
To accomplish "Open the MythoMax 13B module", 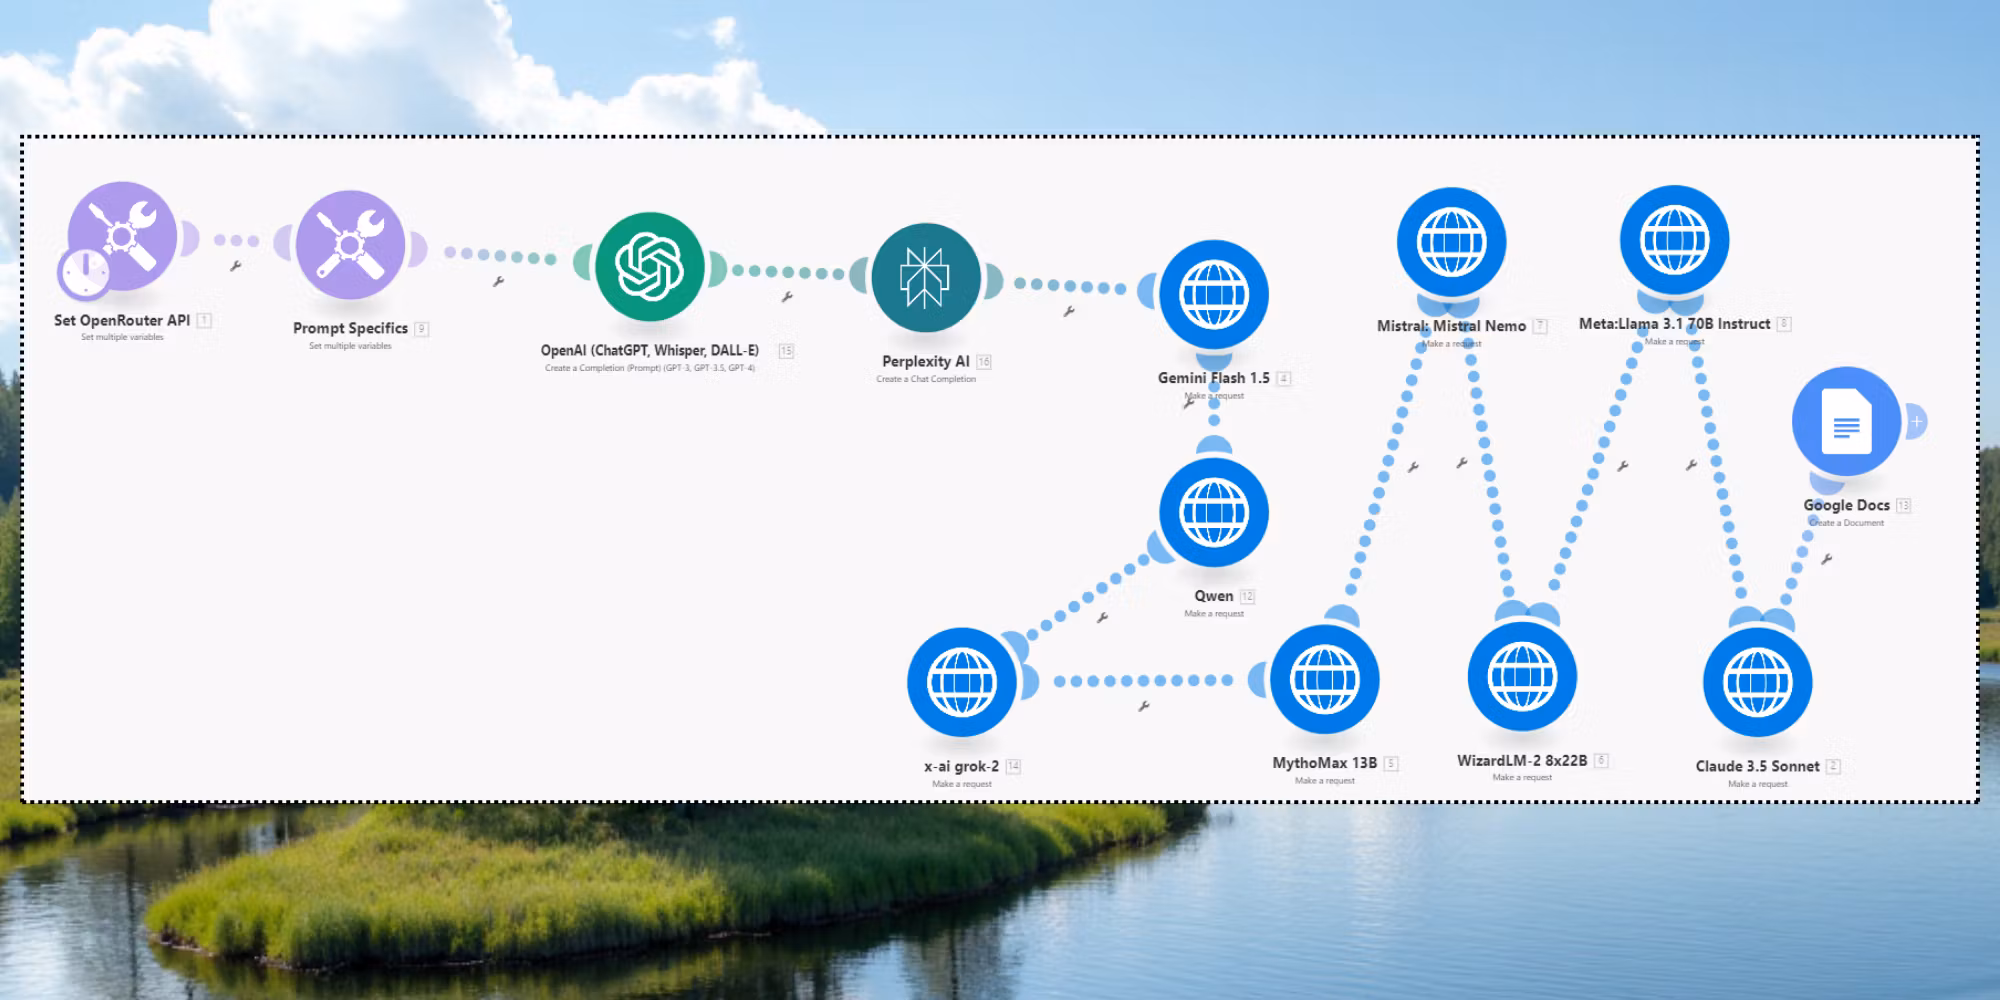I will click(x=1325, y=680).
